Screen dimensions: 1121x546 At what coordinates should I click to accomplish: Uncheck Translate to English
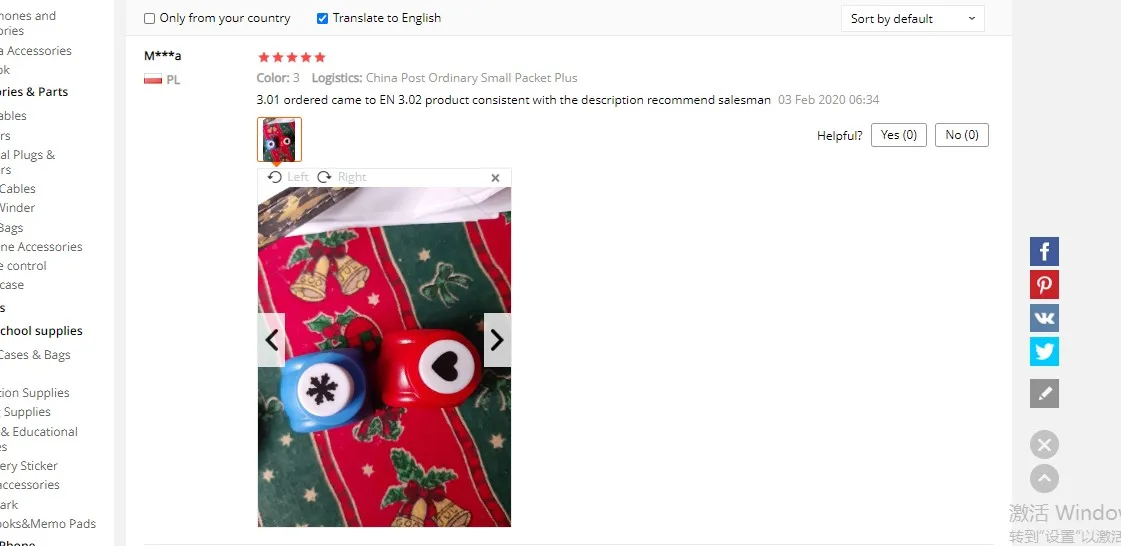[322, 19]
